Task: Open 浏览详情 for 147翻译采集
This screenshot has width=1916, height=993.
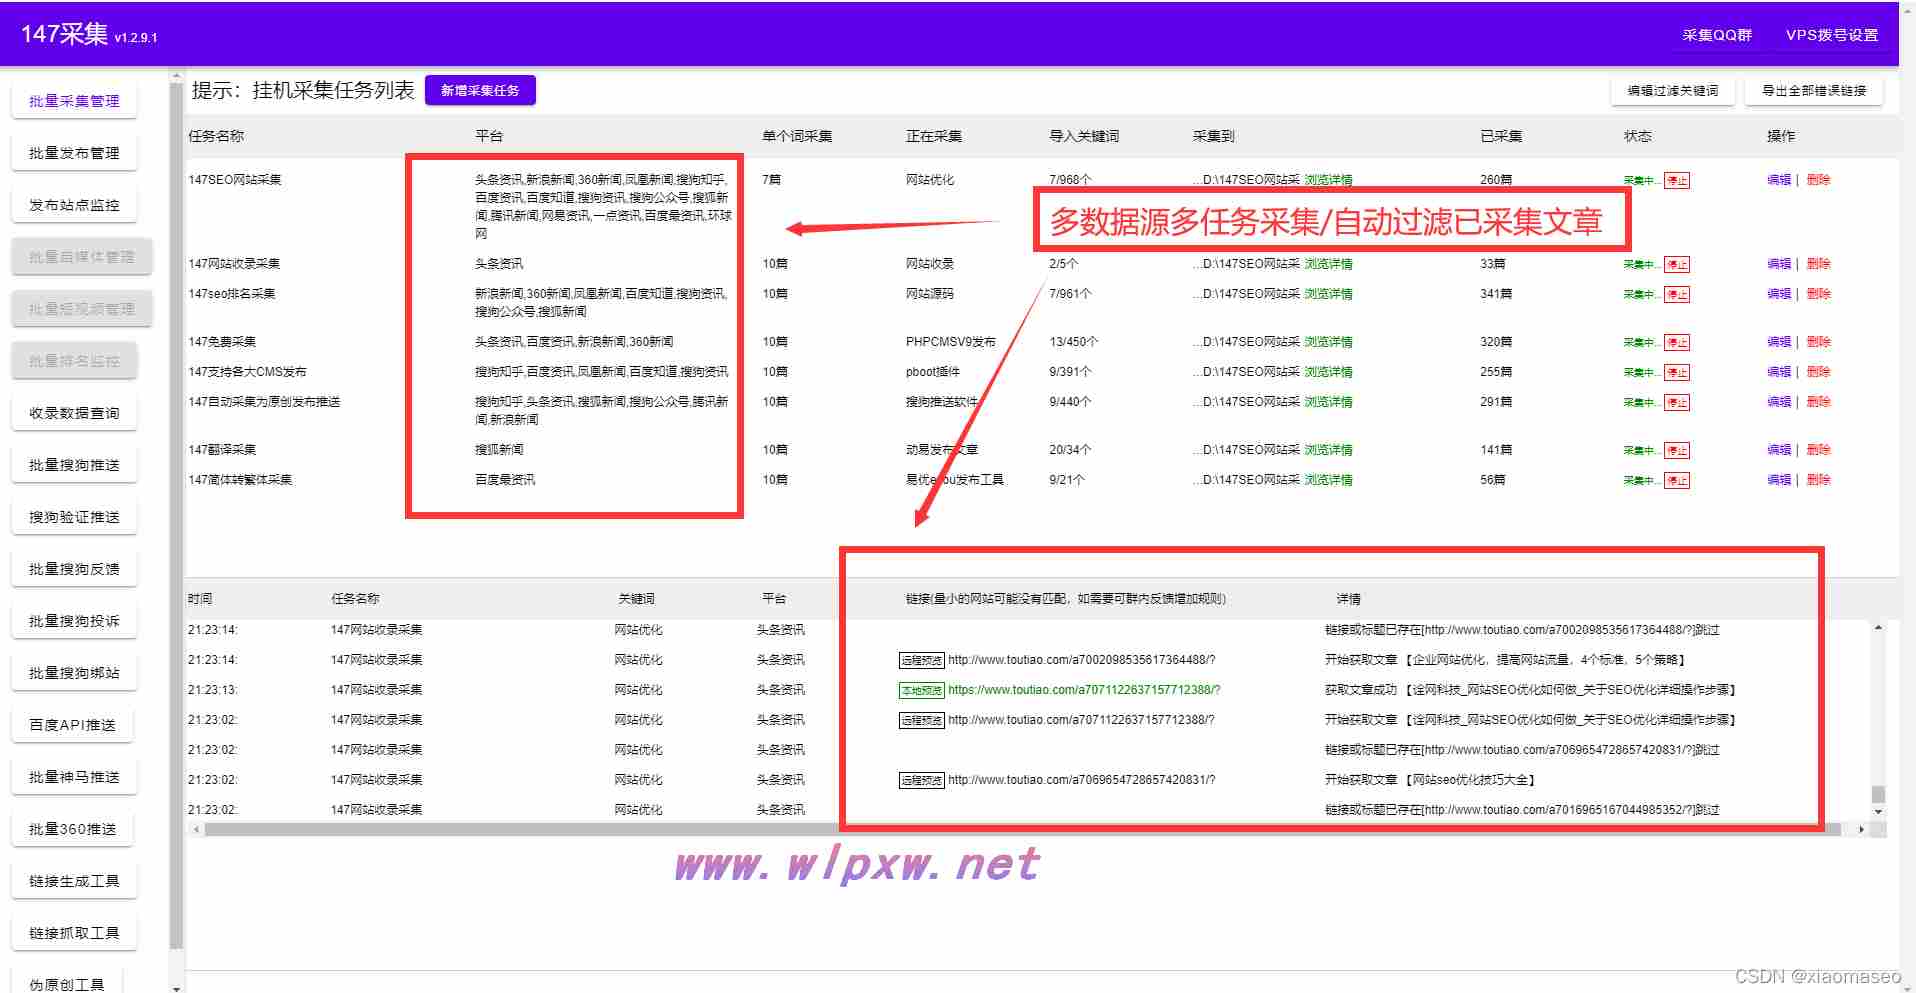Action: [x=1328, y=450]
